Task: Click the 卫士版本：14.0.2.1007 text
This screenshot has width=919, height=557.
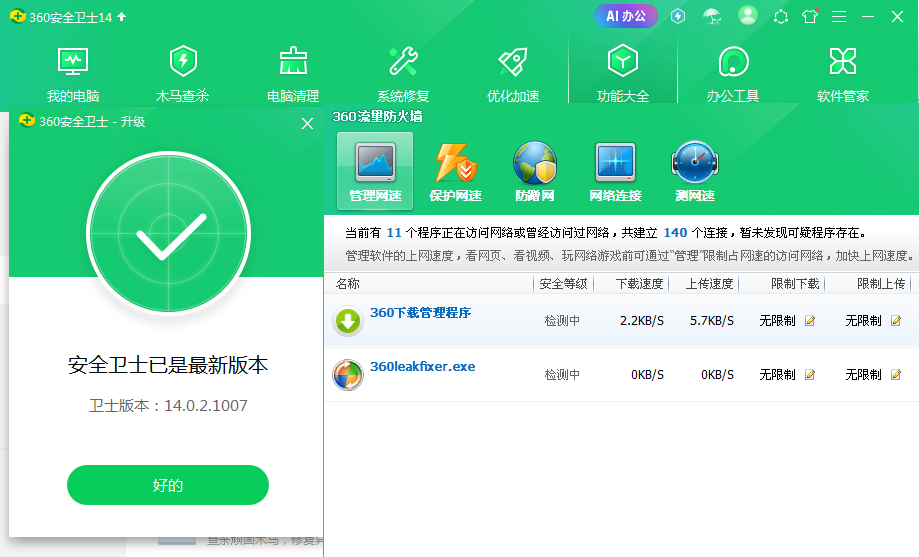Action: tap(168, 406)
